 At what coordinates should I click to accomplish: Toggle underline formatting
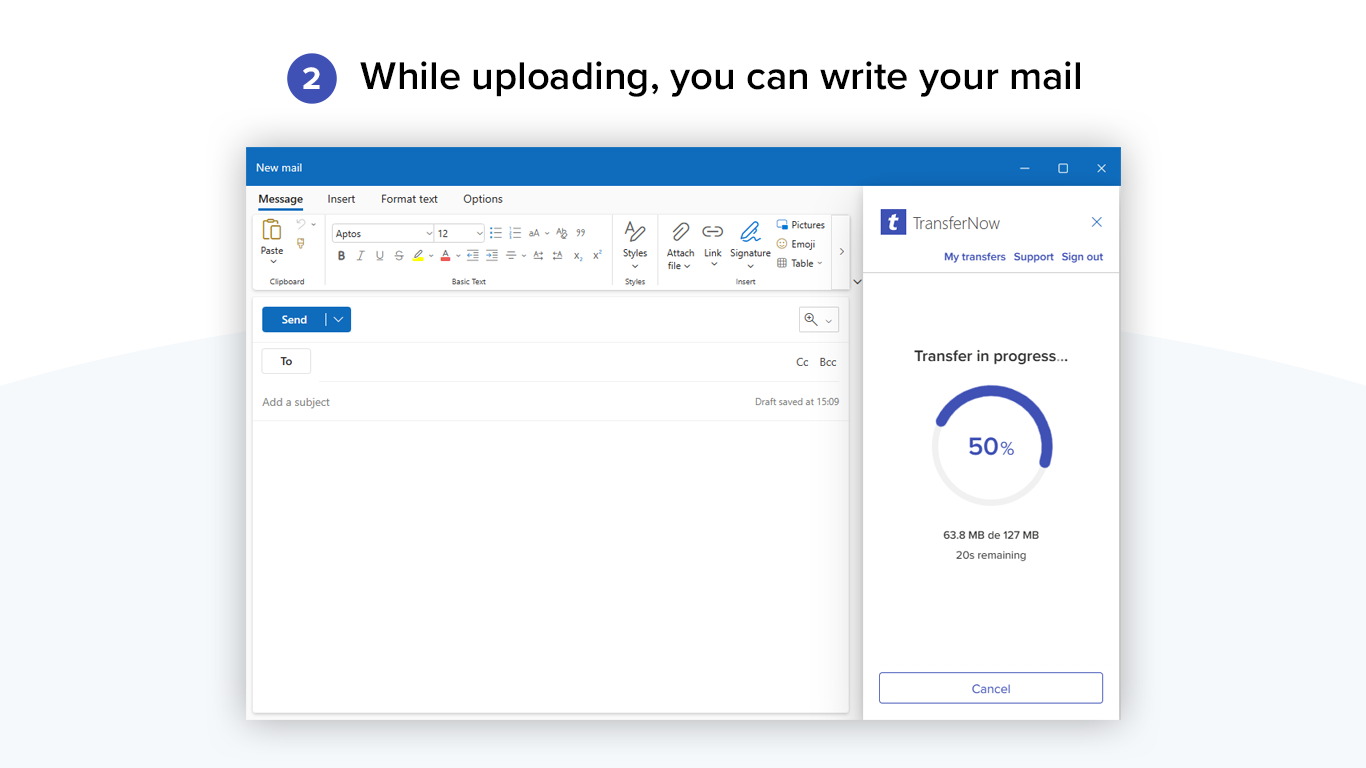pyautogui.click(x=379, y=256)
